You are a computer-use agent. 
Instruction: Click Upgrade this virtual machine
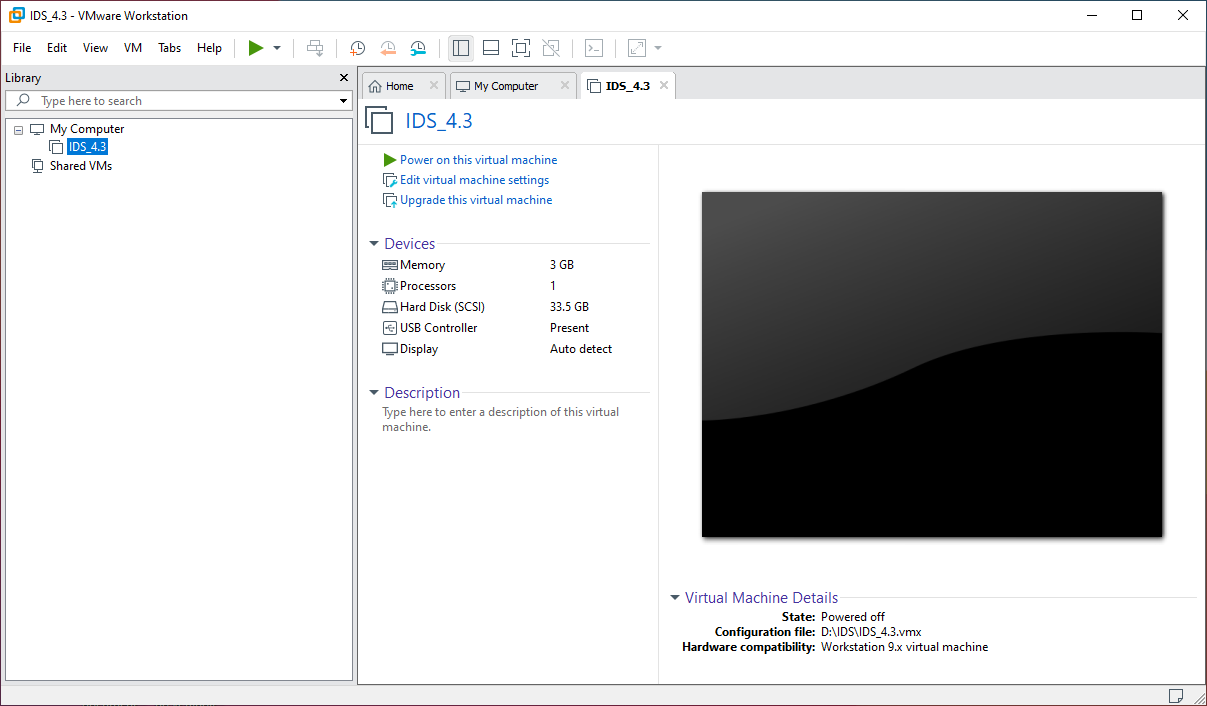point(476,200)
